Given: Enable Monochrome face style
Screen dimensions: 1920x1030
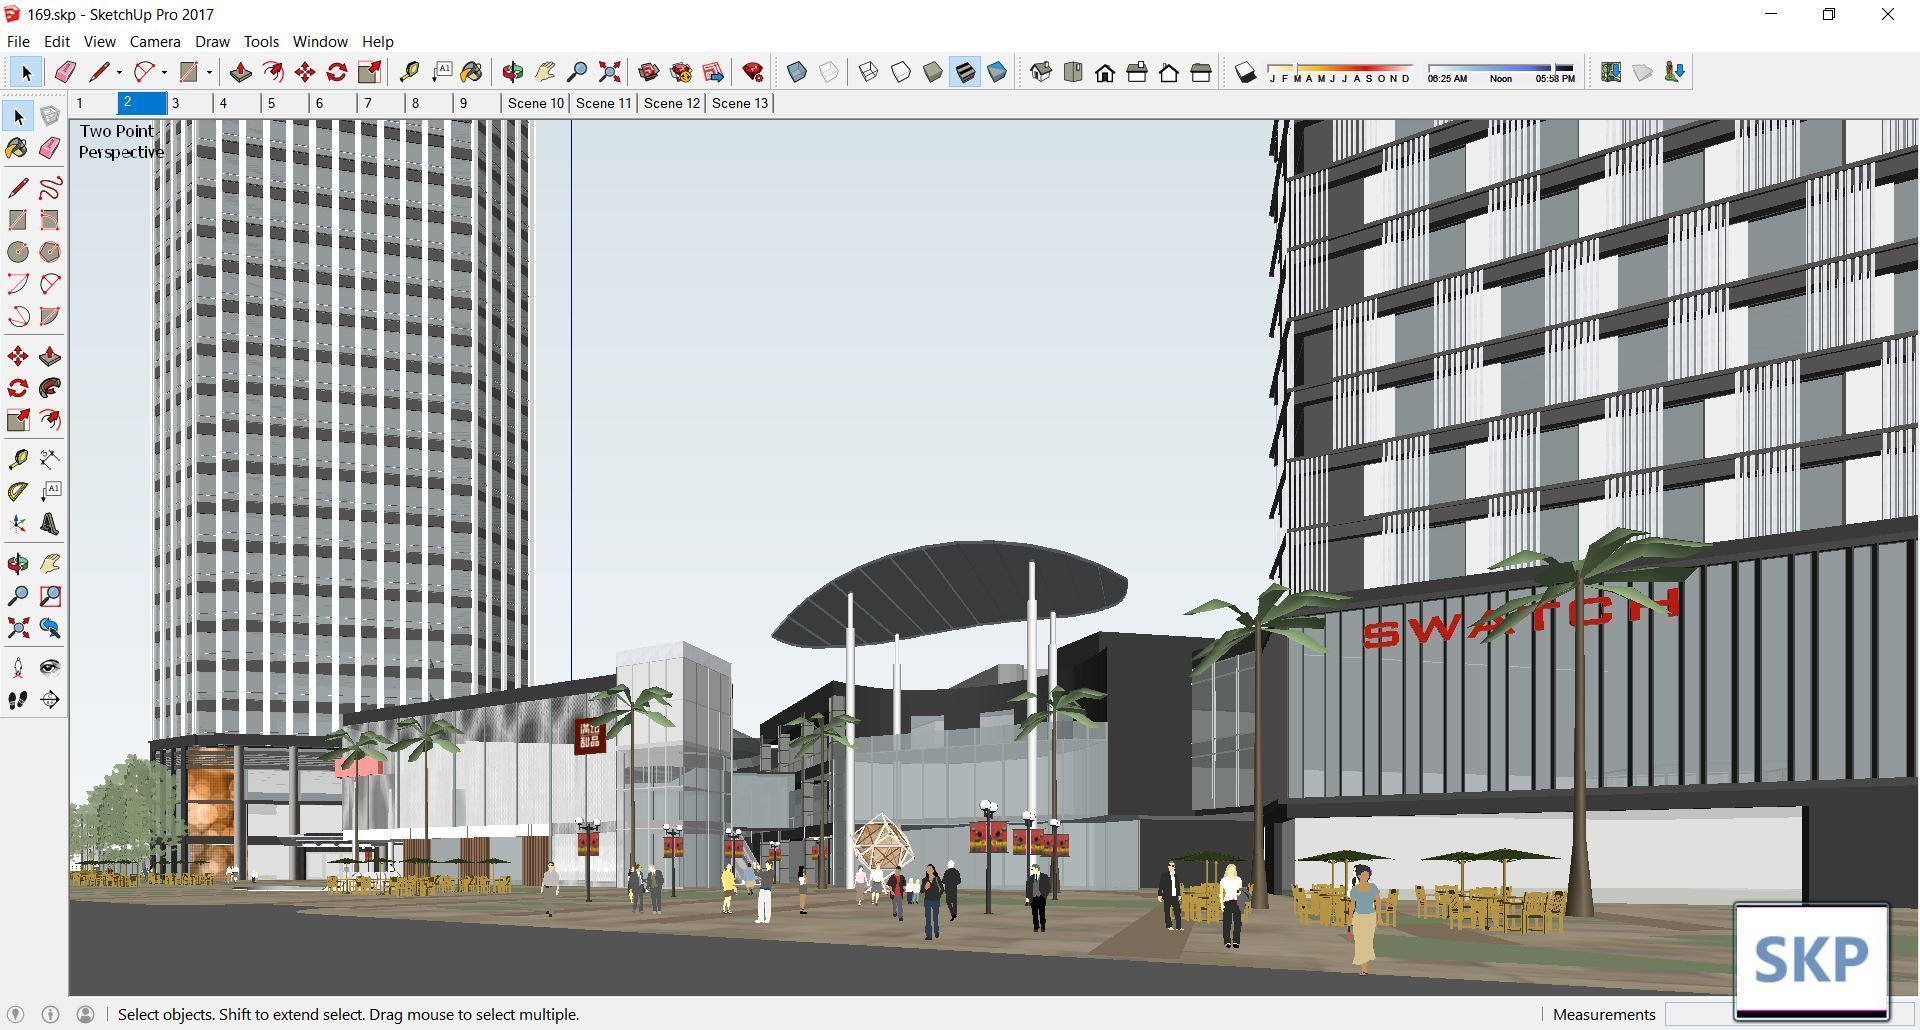Looking at the screenshot, I should (x=997, y=72).
